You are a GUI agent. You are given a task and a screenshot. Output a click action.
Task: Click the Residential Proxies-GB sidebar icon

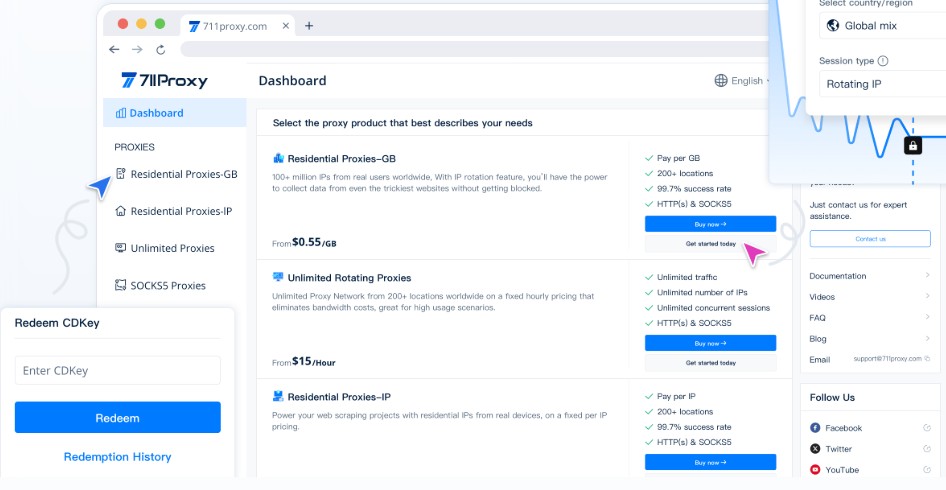pyautogui.click(x=121, y=174)
